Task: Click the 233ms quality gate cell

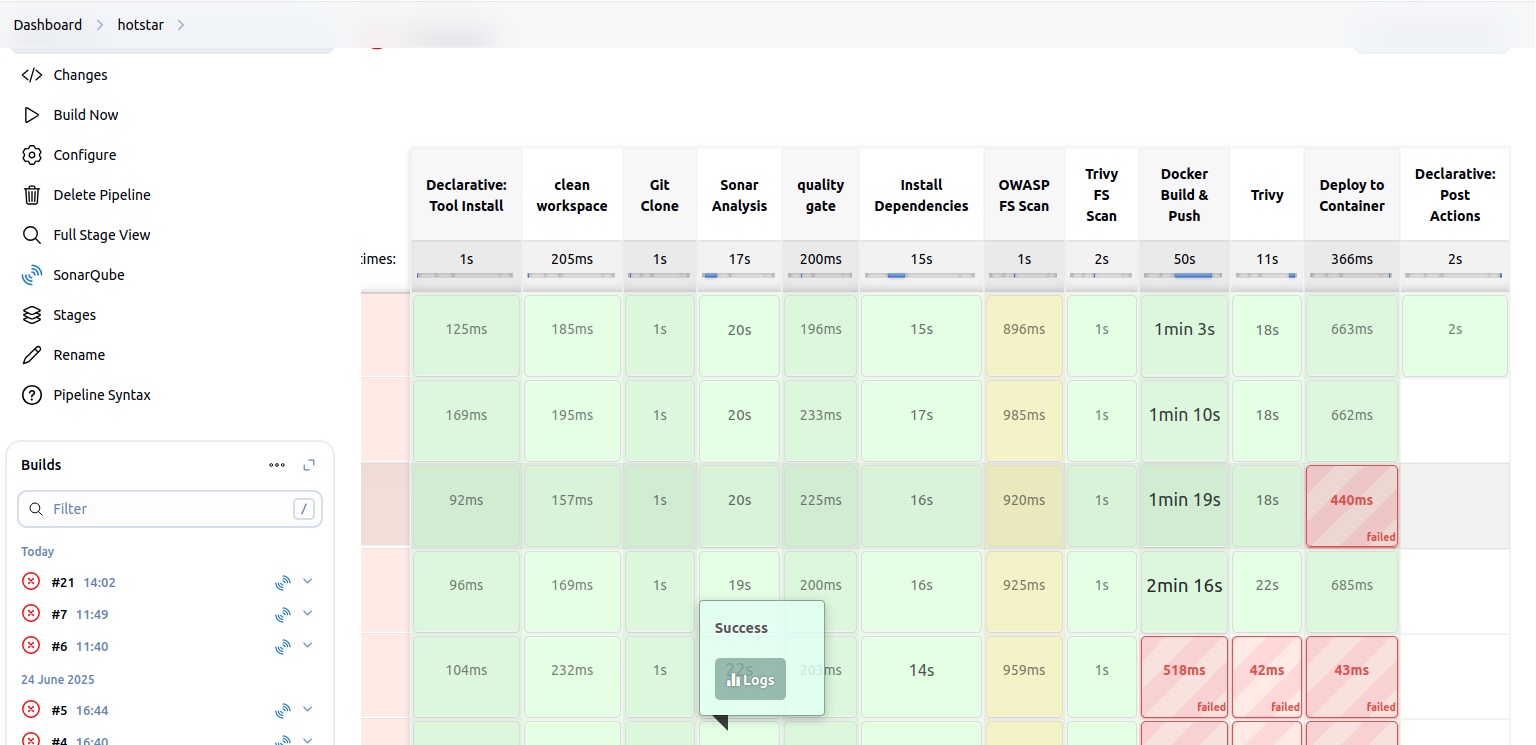Action: point(821,421)
